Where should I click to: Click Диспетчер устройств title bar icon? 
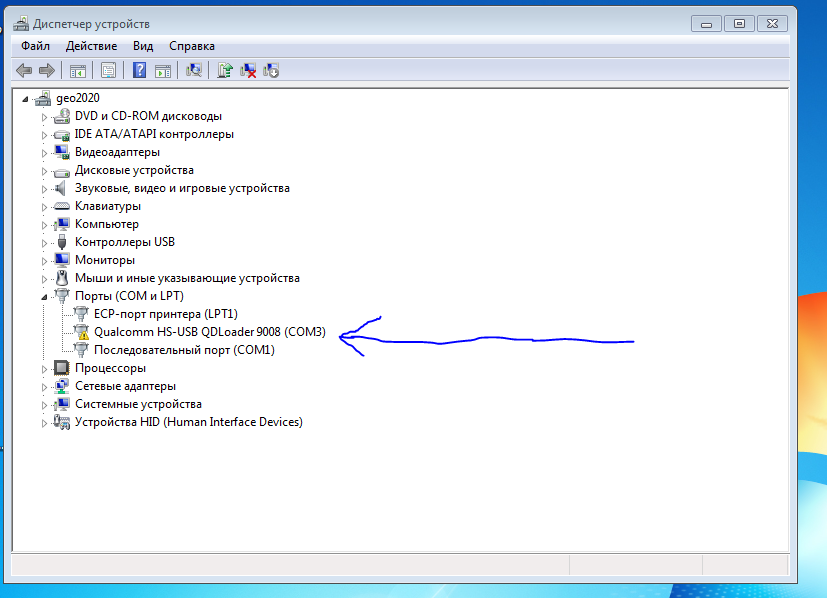[x=21, y=24]
